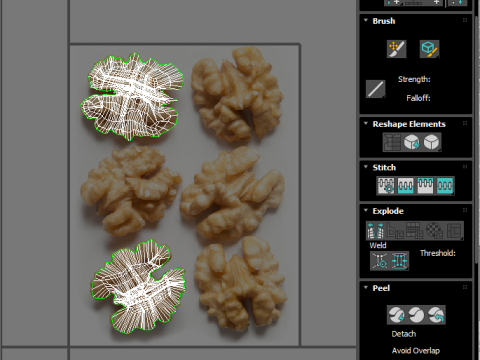Viewport: 480px width, 360px height.
Task: Click the Flatten Custom icon in Explode
Action: click(x=454, y=230)
